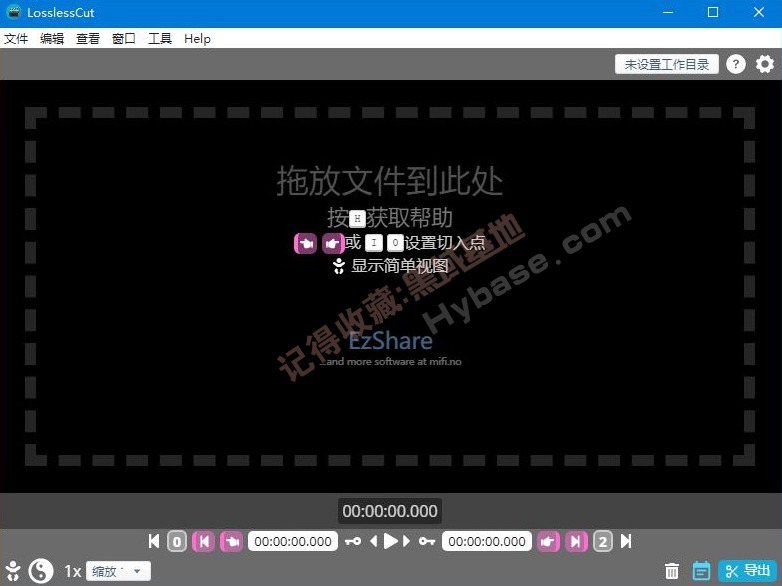
Task: Click the trash can delete icon
Action: point(672,571)
